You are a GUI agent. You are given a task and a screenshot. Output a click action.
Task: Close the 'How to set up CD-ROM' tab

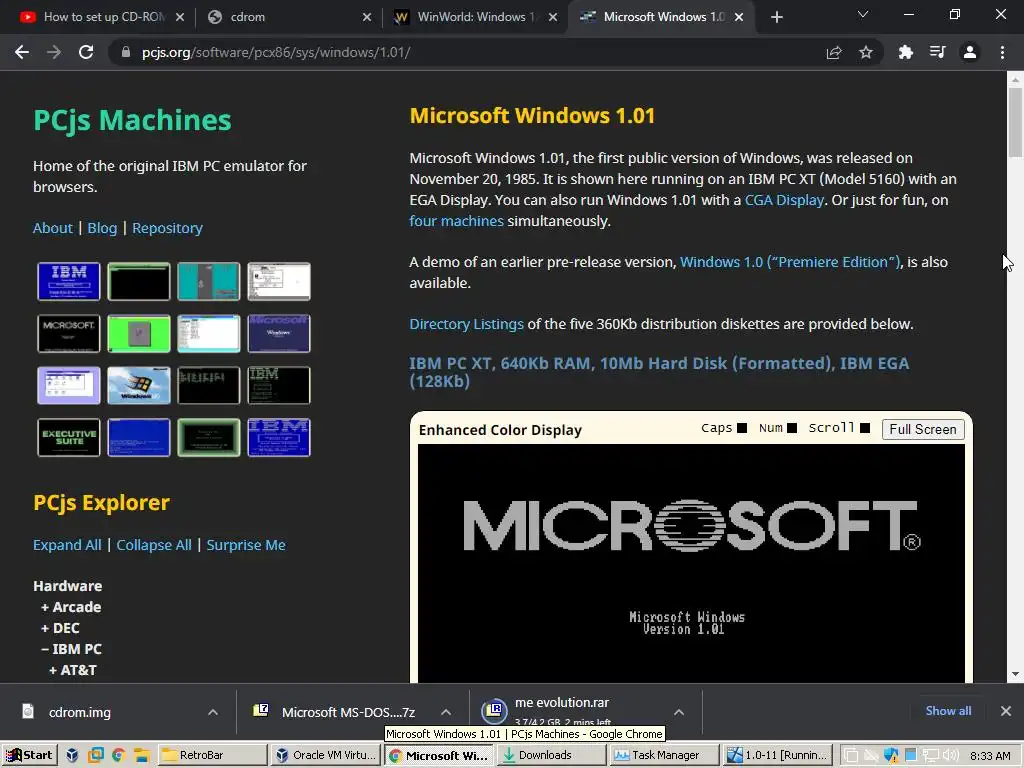(180, 17)
